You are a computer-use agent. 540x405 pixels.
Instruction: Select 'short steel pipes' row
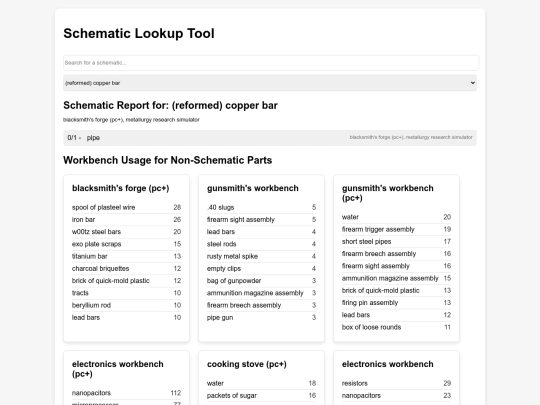click(396, 241)
